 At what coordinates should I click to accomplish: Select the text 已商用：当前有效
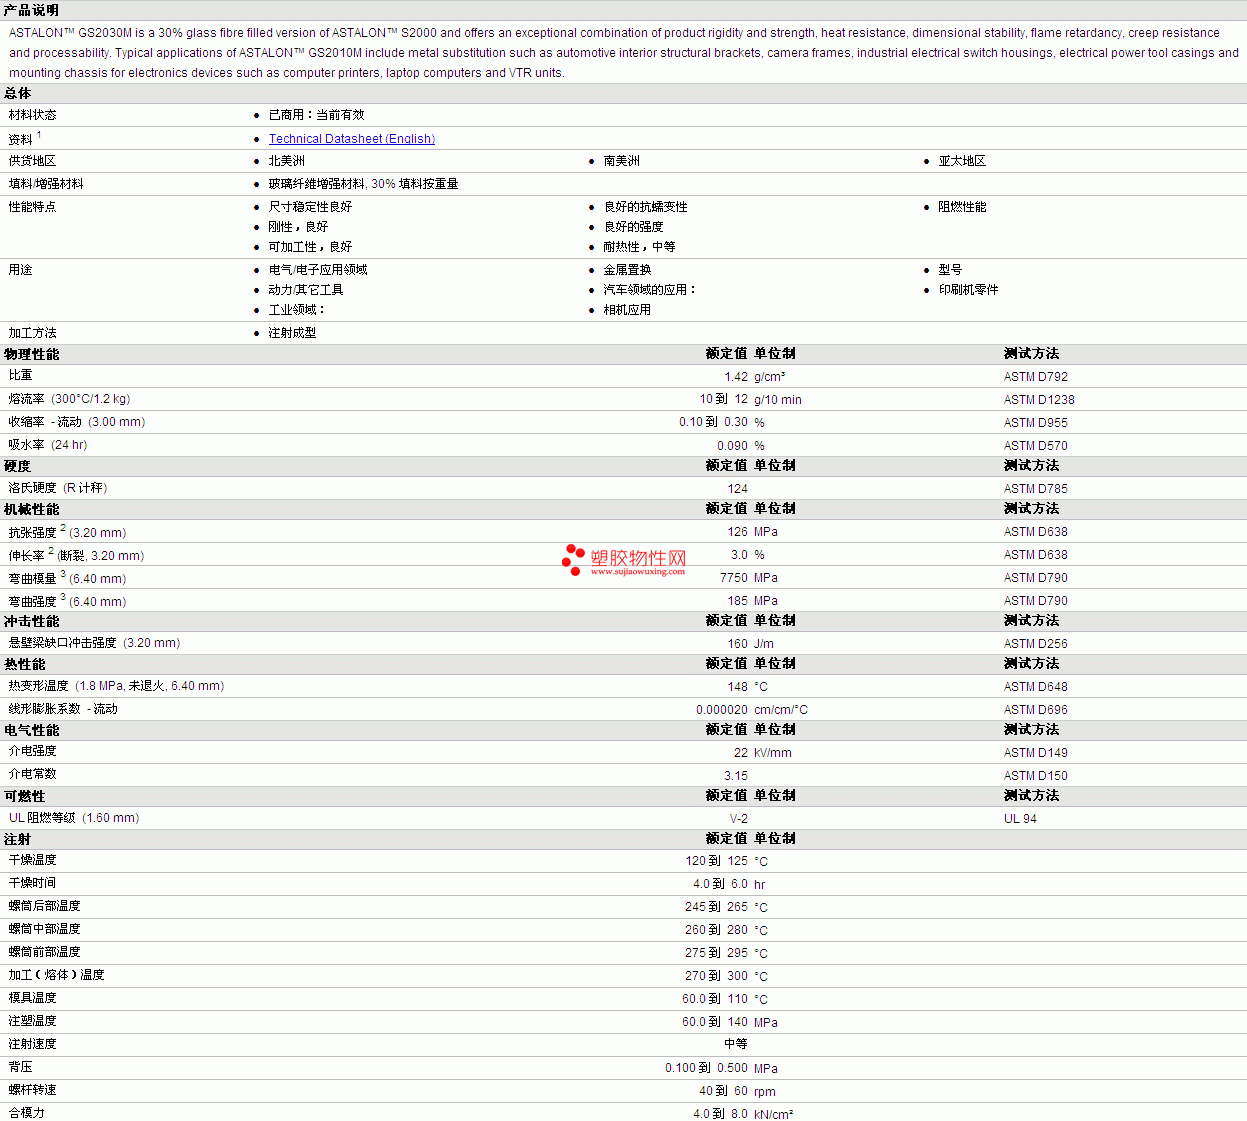(x=316, y=115)
